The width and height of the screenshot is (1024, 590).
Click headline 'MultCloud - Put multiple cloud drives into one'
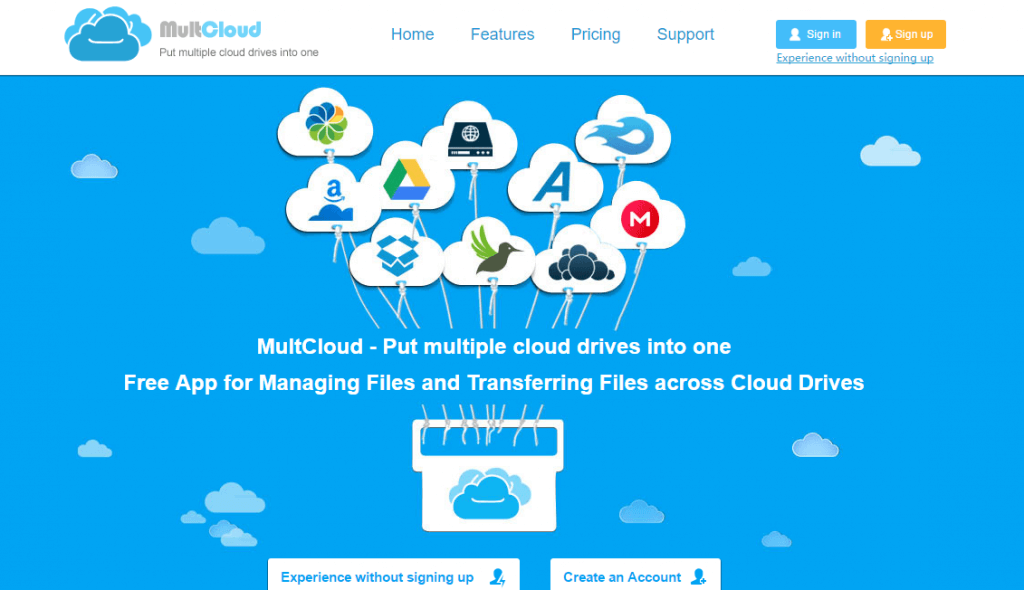pyautogui.click(x=494, y=346)
